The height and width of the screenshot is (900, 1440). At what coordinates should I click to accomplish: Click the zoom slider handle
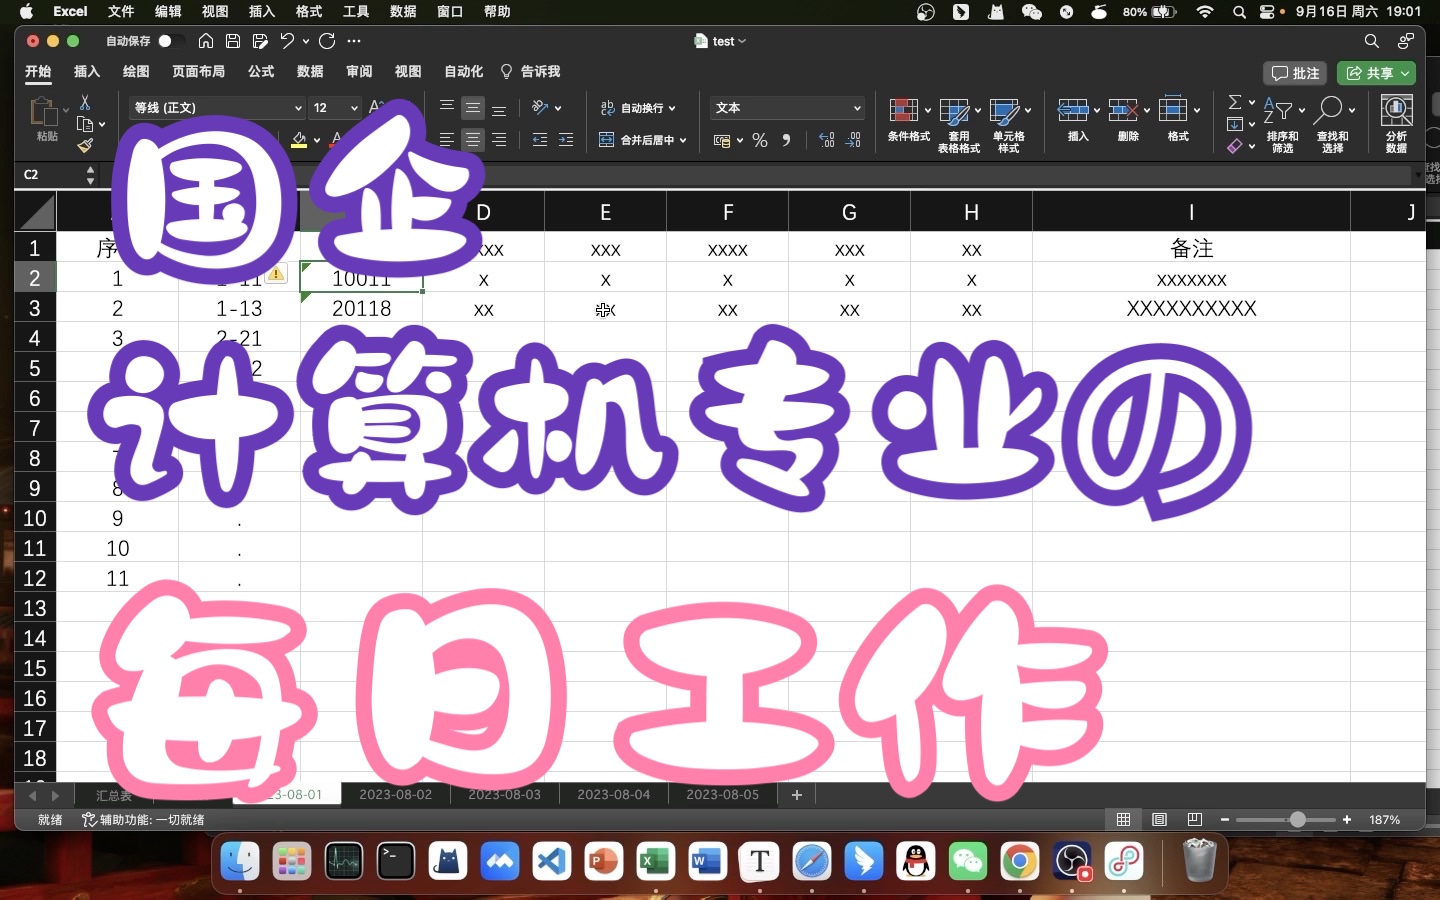tap(1297, 819)
